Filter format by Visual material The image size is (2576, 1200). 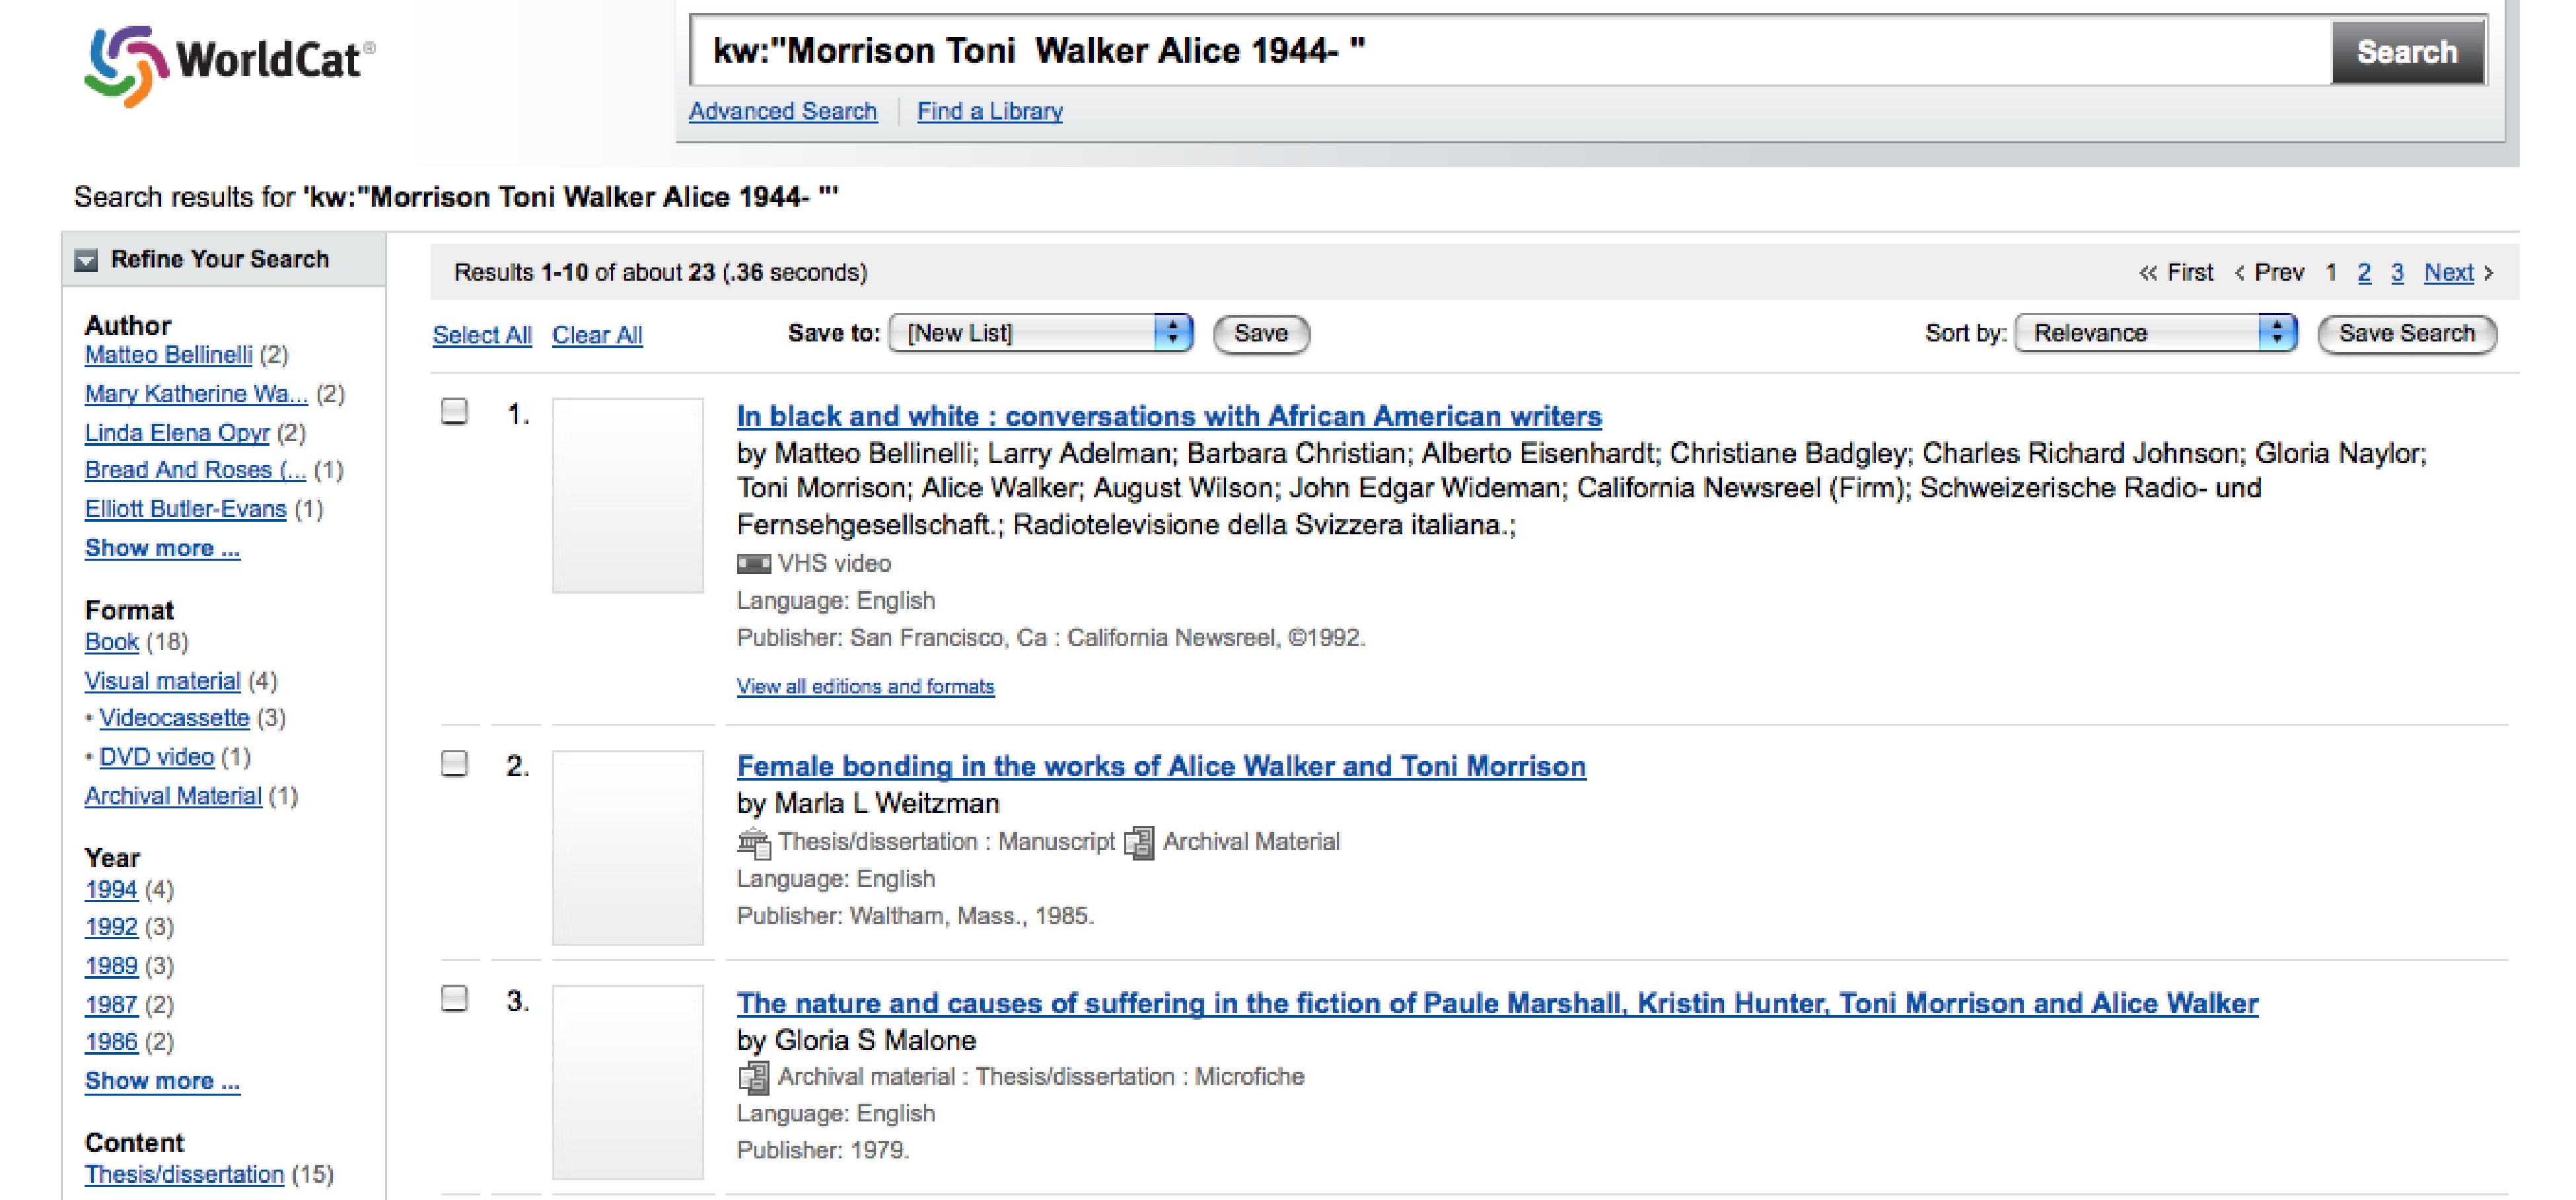(162, 681)
